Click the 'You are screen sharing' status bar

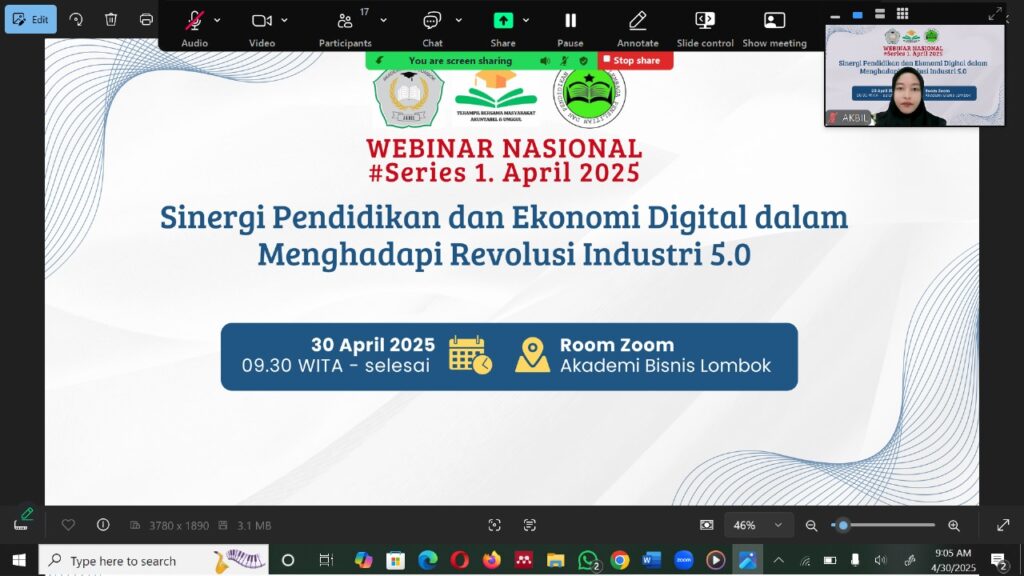tap(460, 61)
